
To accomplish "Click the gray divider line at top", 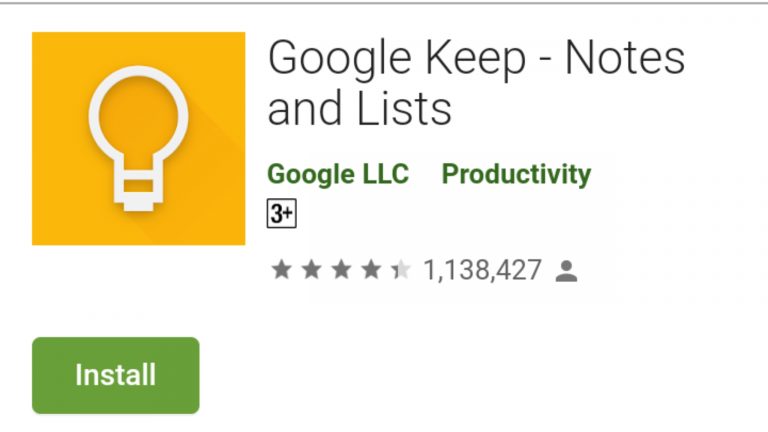I will click(x=384, y=2).
